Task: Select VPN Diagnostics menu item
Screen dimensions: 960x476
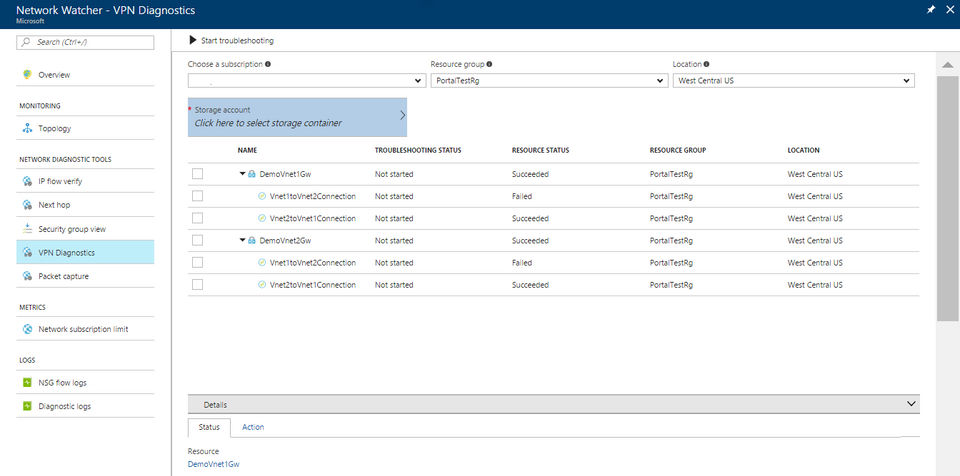Action: click(85, 252)
